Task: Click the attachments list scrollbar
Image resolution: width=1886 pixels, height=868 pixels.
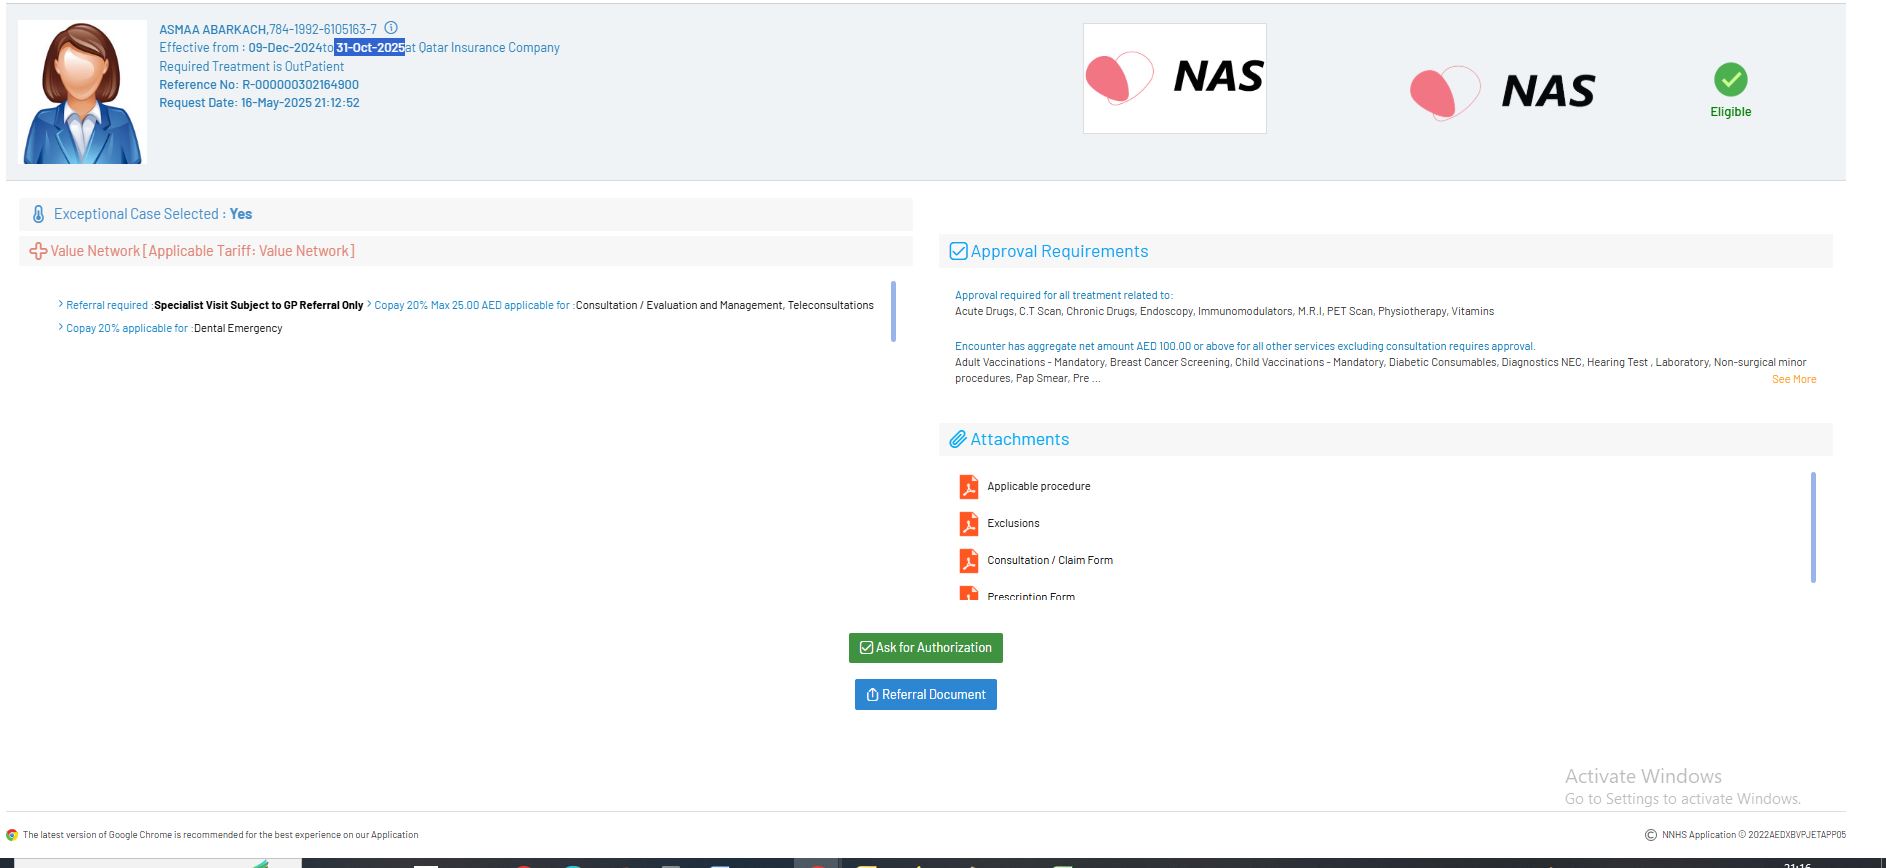Action: click(1812, 527)
